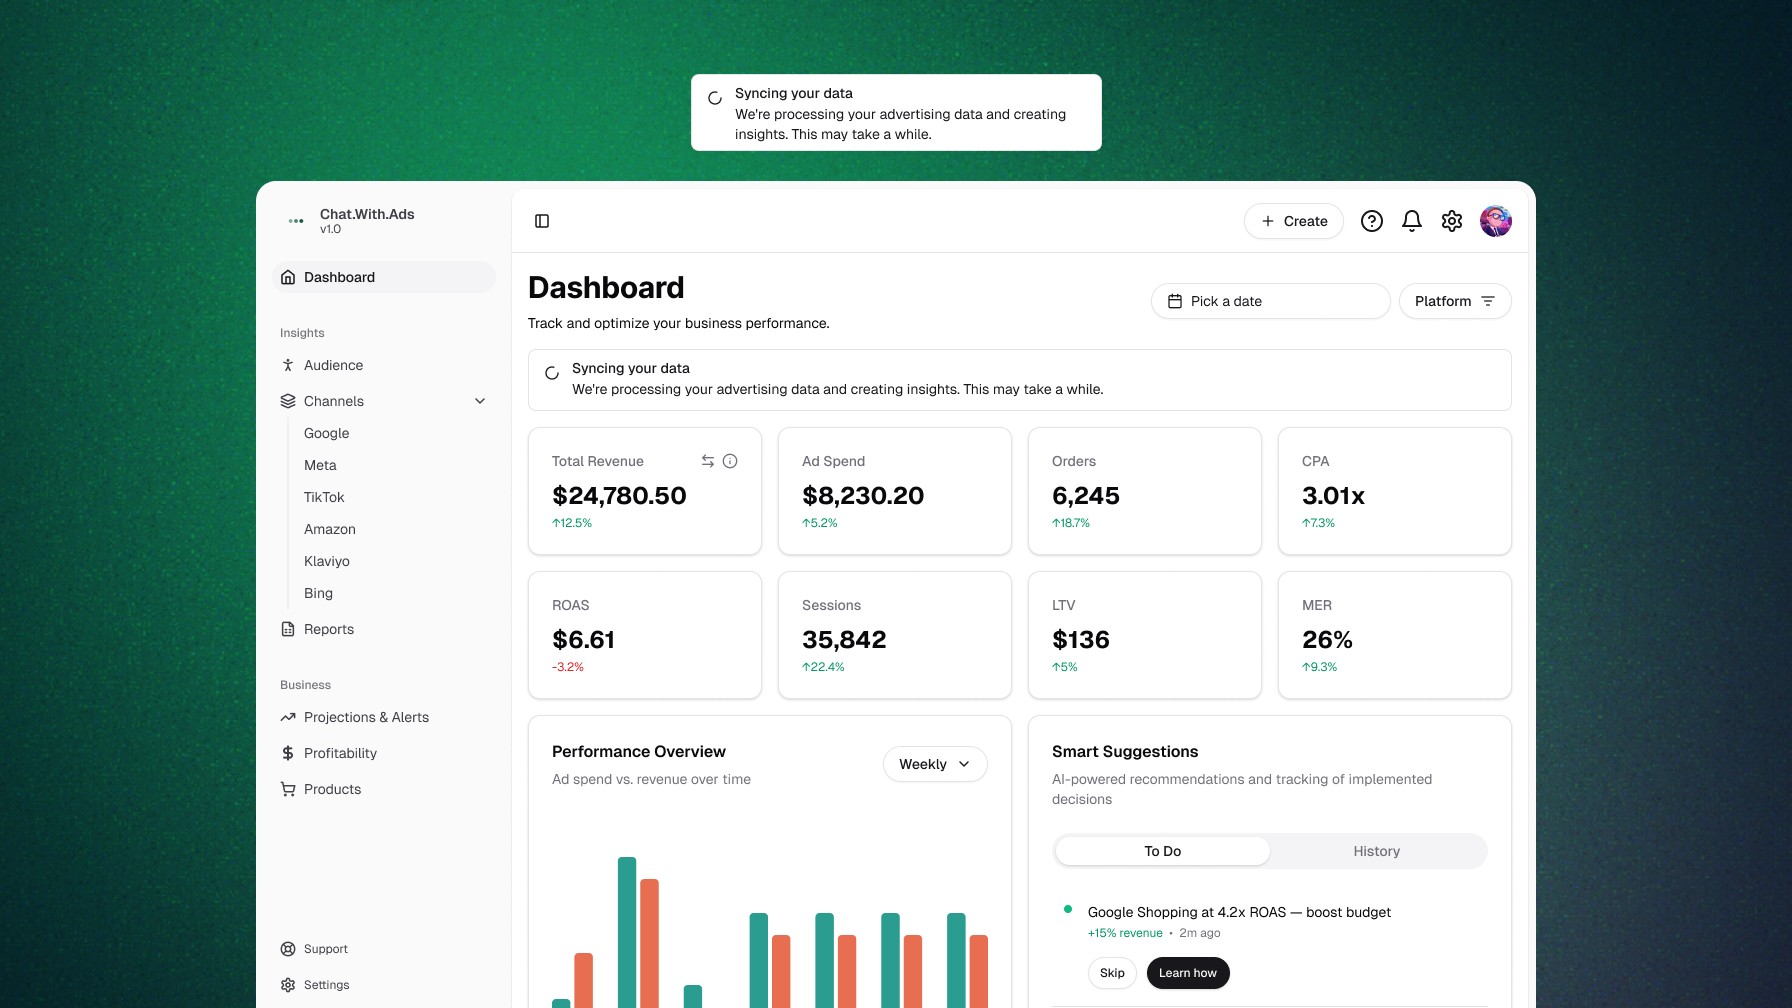The image size is (1792, 1008).
Task: Click the Total Revenue swap arrows icon
Action: point(708,461)
